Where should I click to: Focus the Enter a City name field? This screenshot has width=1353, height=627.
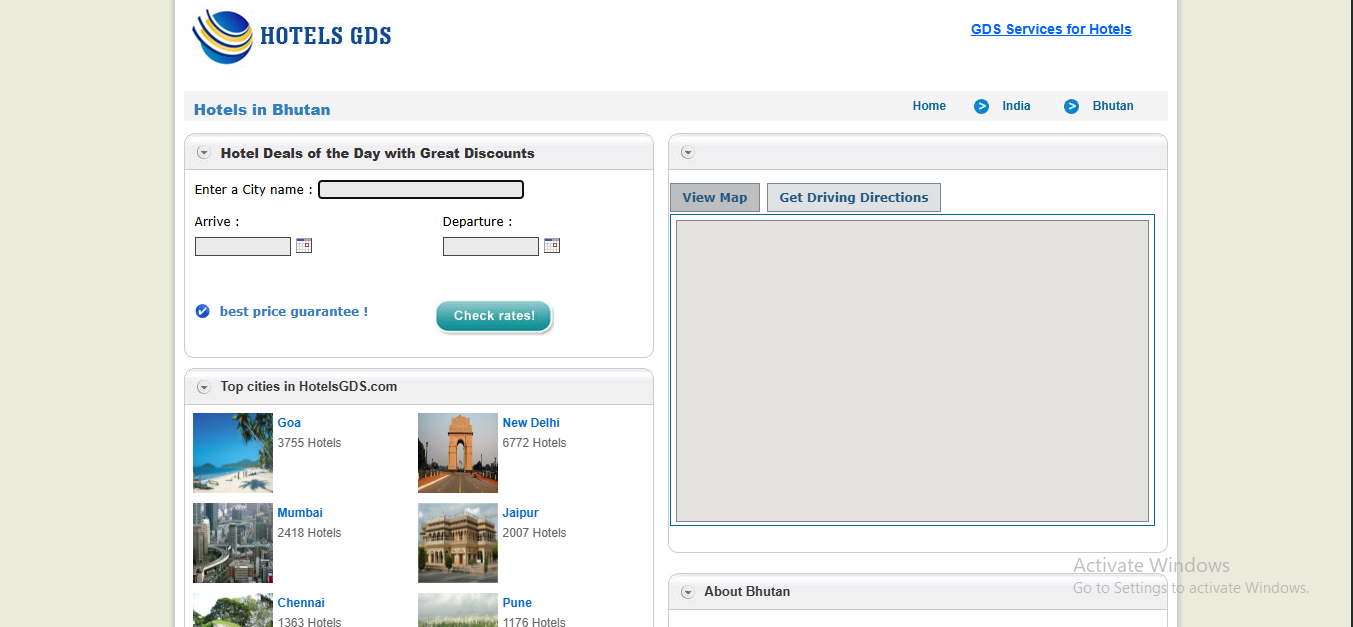coord(420,189)
